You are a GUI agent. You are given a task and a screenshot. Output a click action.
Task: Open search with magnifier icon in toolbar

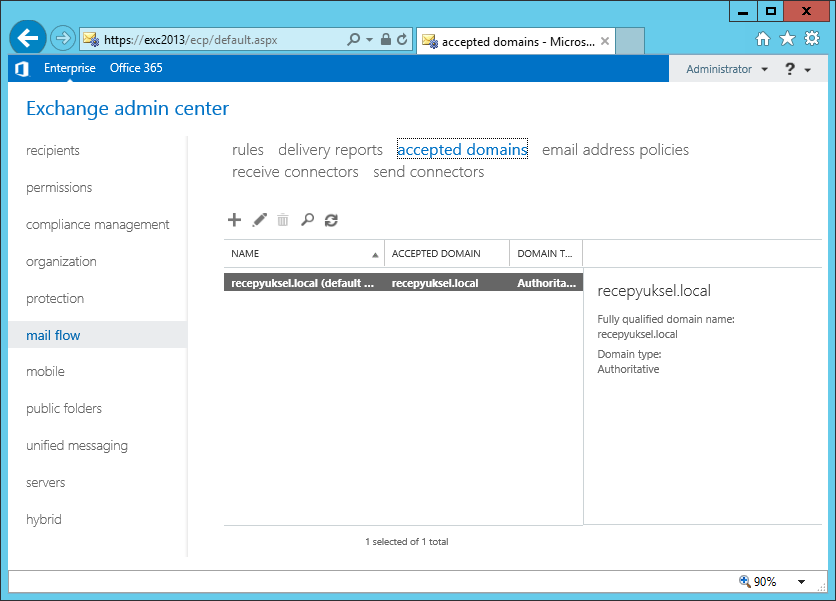click(x=308, y=220)
